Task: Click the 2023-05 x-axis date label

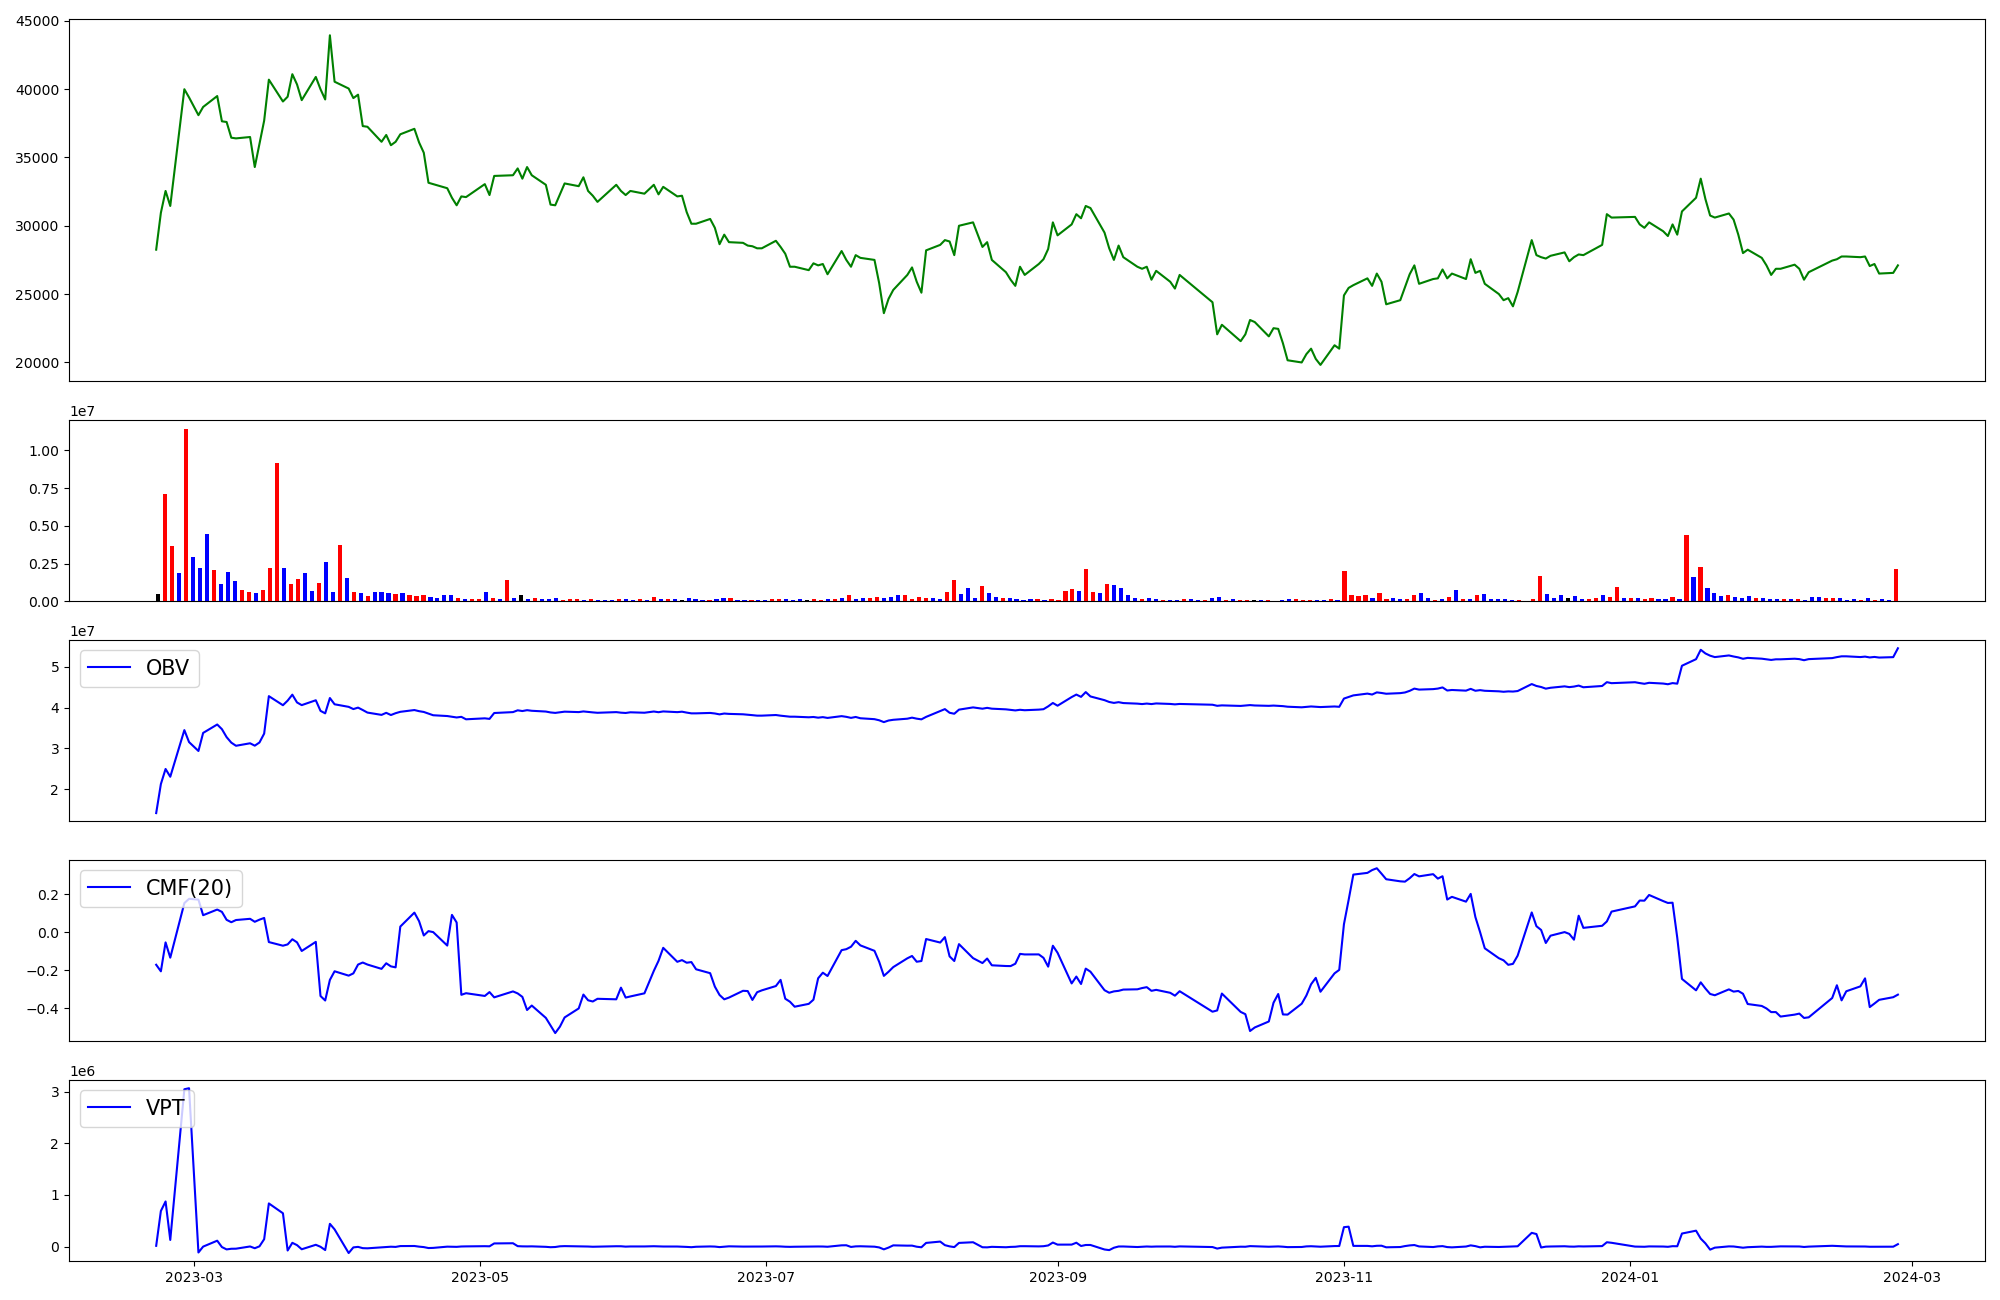Action: tap(481, 1277)
